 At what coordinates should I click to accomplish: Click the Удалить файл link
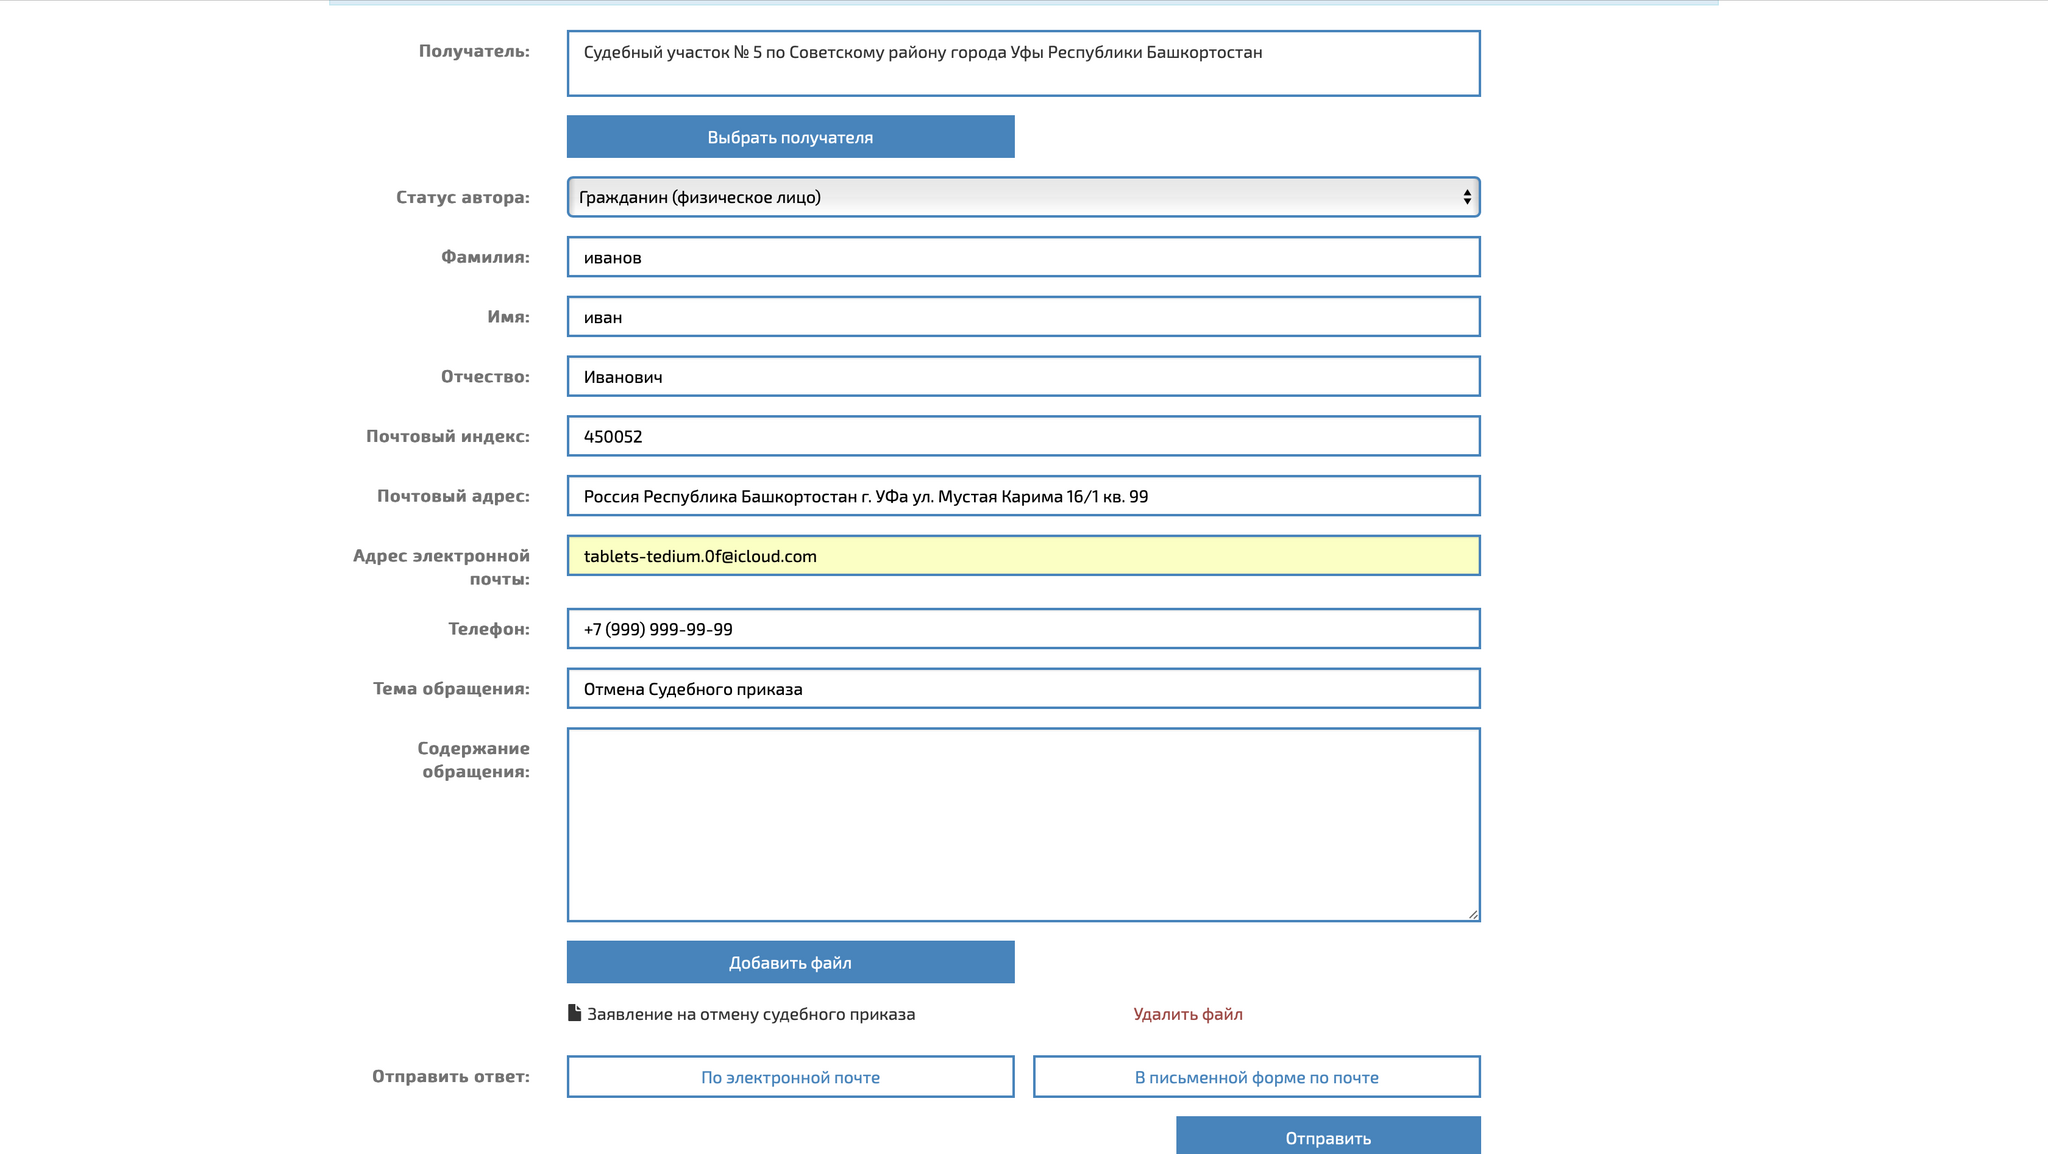(x=1188, y=1014)
